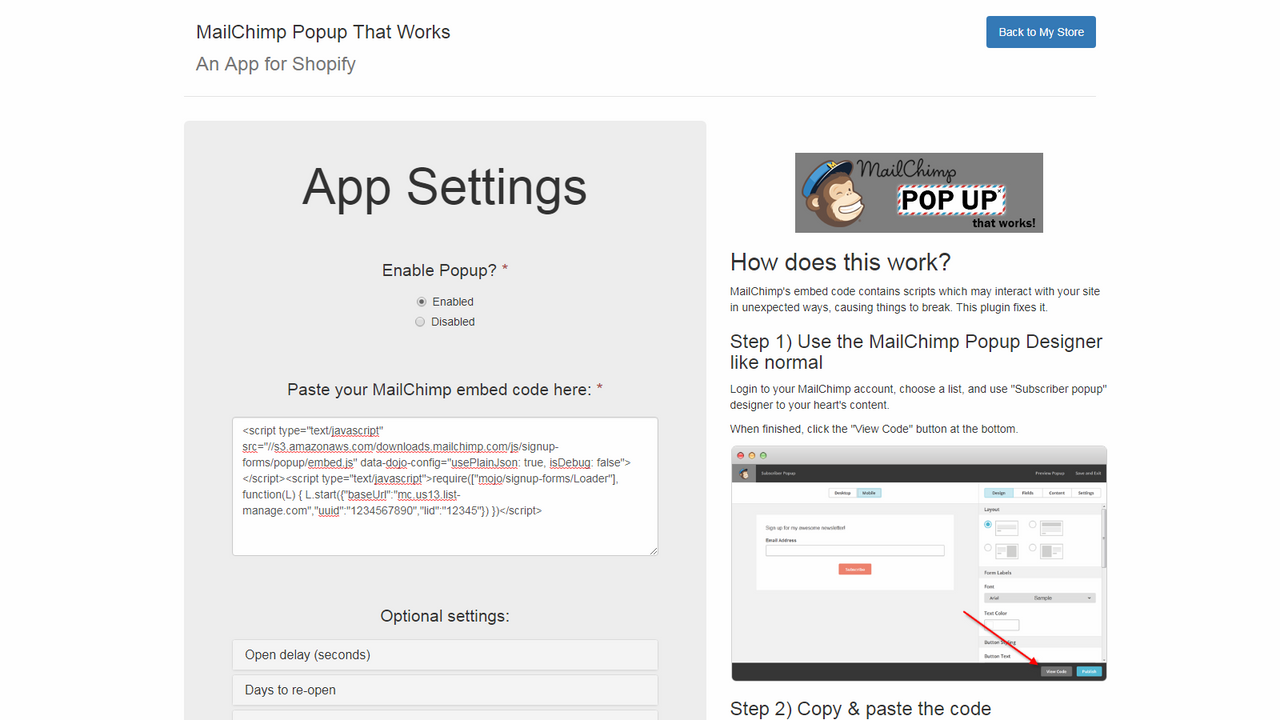Click the MailChimp Pop Up monkey logo
Viewport: 1280px width, 720px height.
pos(918,193)
